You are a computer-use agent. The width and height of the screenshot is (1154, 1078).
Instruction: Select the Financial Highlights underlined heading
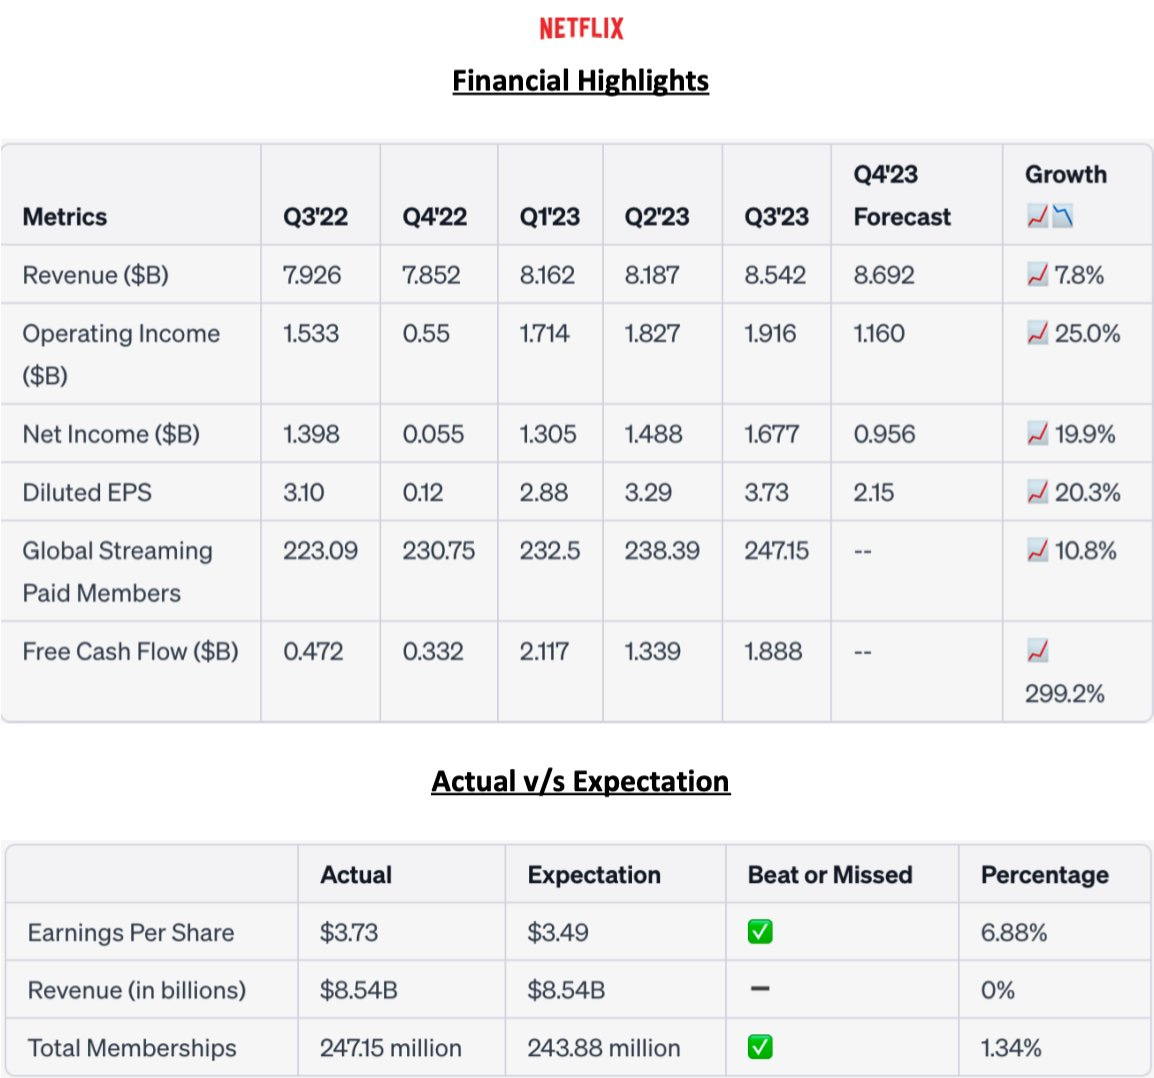(580, 81)
